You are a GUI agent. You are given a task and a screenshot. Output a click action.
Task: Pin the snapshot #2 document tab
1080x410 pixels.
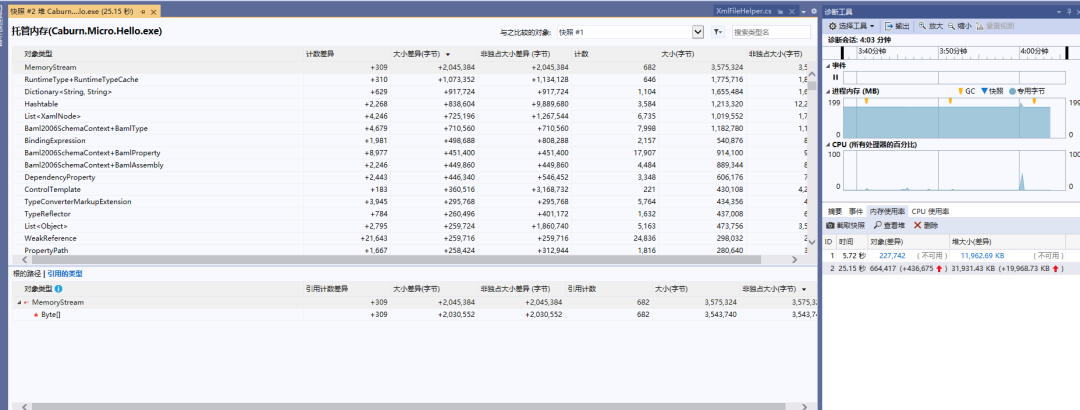[141, 10]
